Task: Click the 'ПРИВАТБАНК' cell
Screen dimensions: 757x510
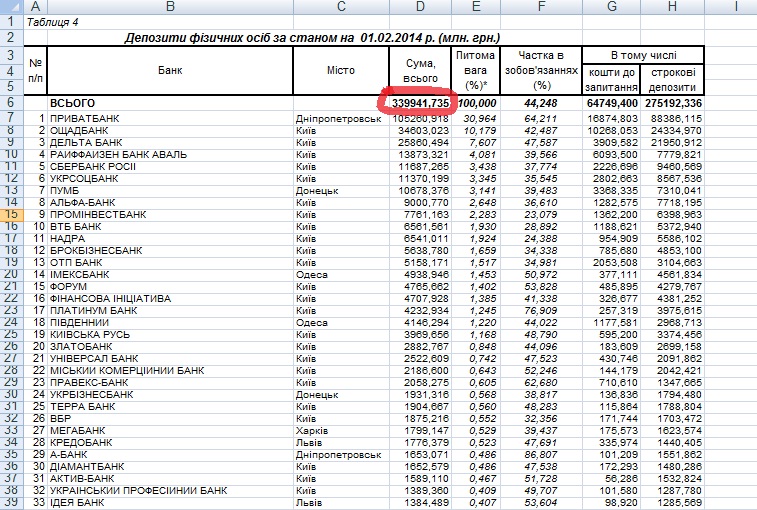Action: [170, 118]
